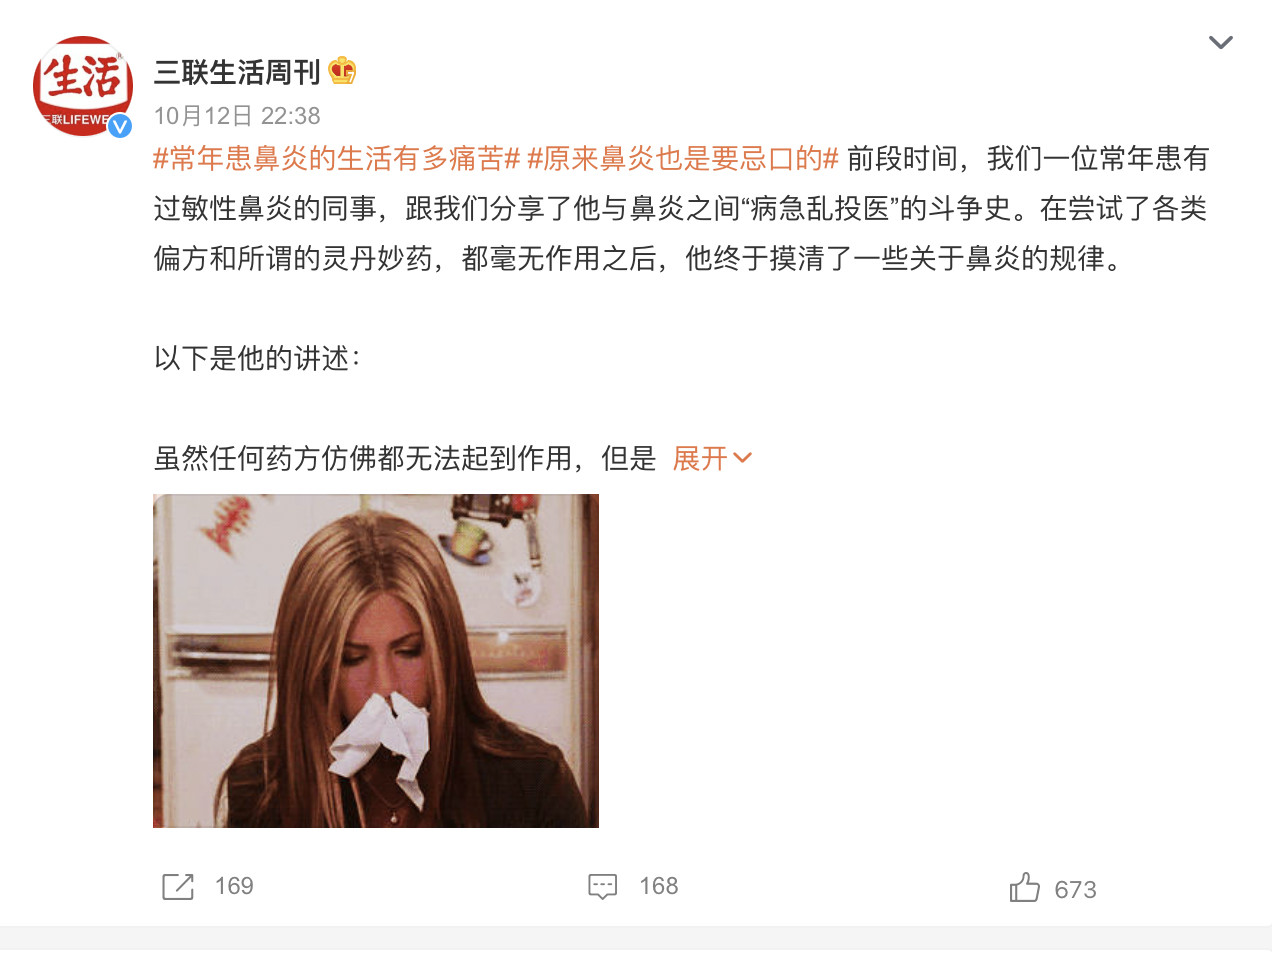Click the blue verified badge on avatar

[120, 125]
